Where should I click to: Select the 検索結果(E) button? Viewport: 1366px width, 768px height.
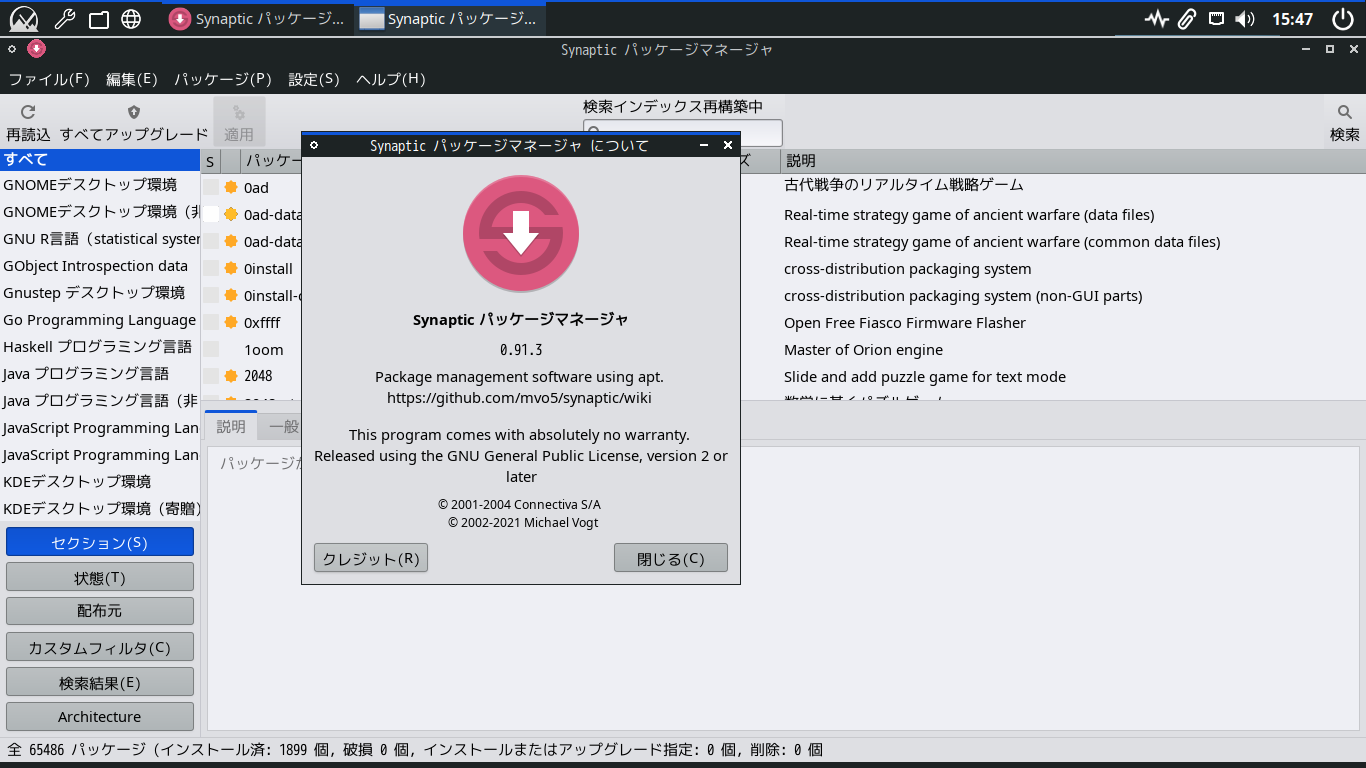tap(100, 682)
